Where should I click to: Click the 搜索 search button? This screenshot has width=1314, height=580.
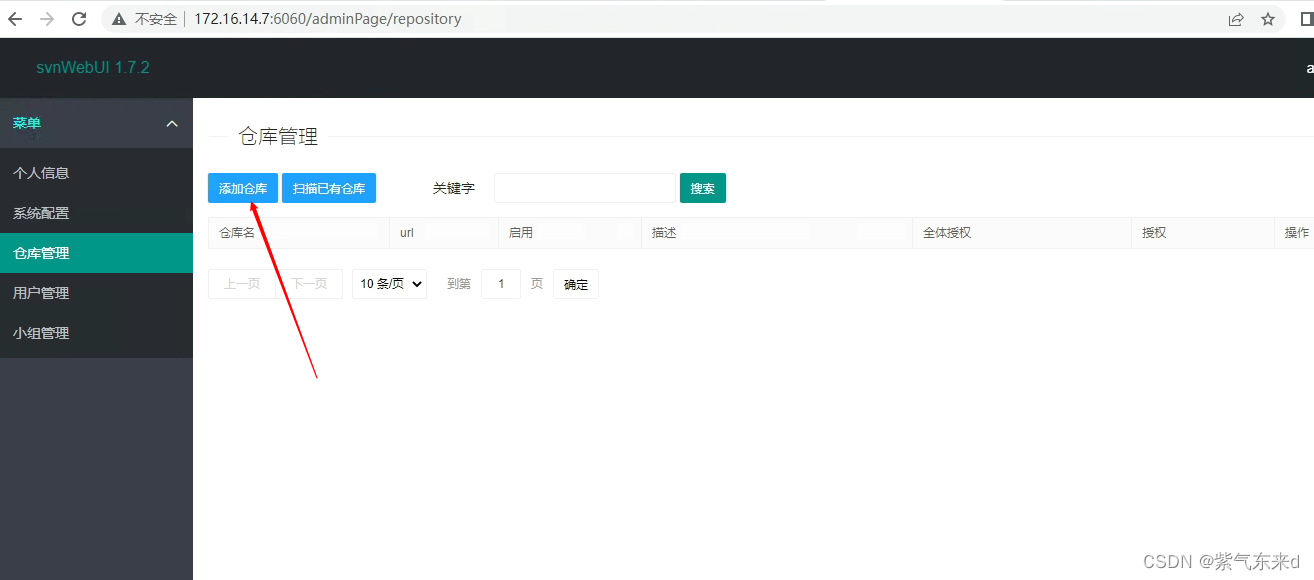click(x=702, y=188)
